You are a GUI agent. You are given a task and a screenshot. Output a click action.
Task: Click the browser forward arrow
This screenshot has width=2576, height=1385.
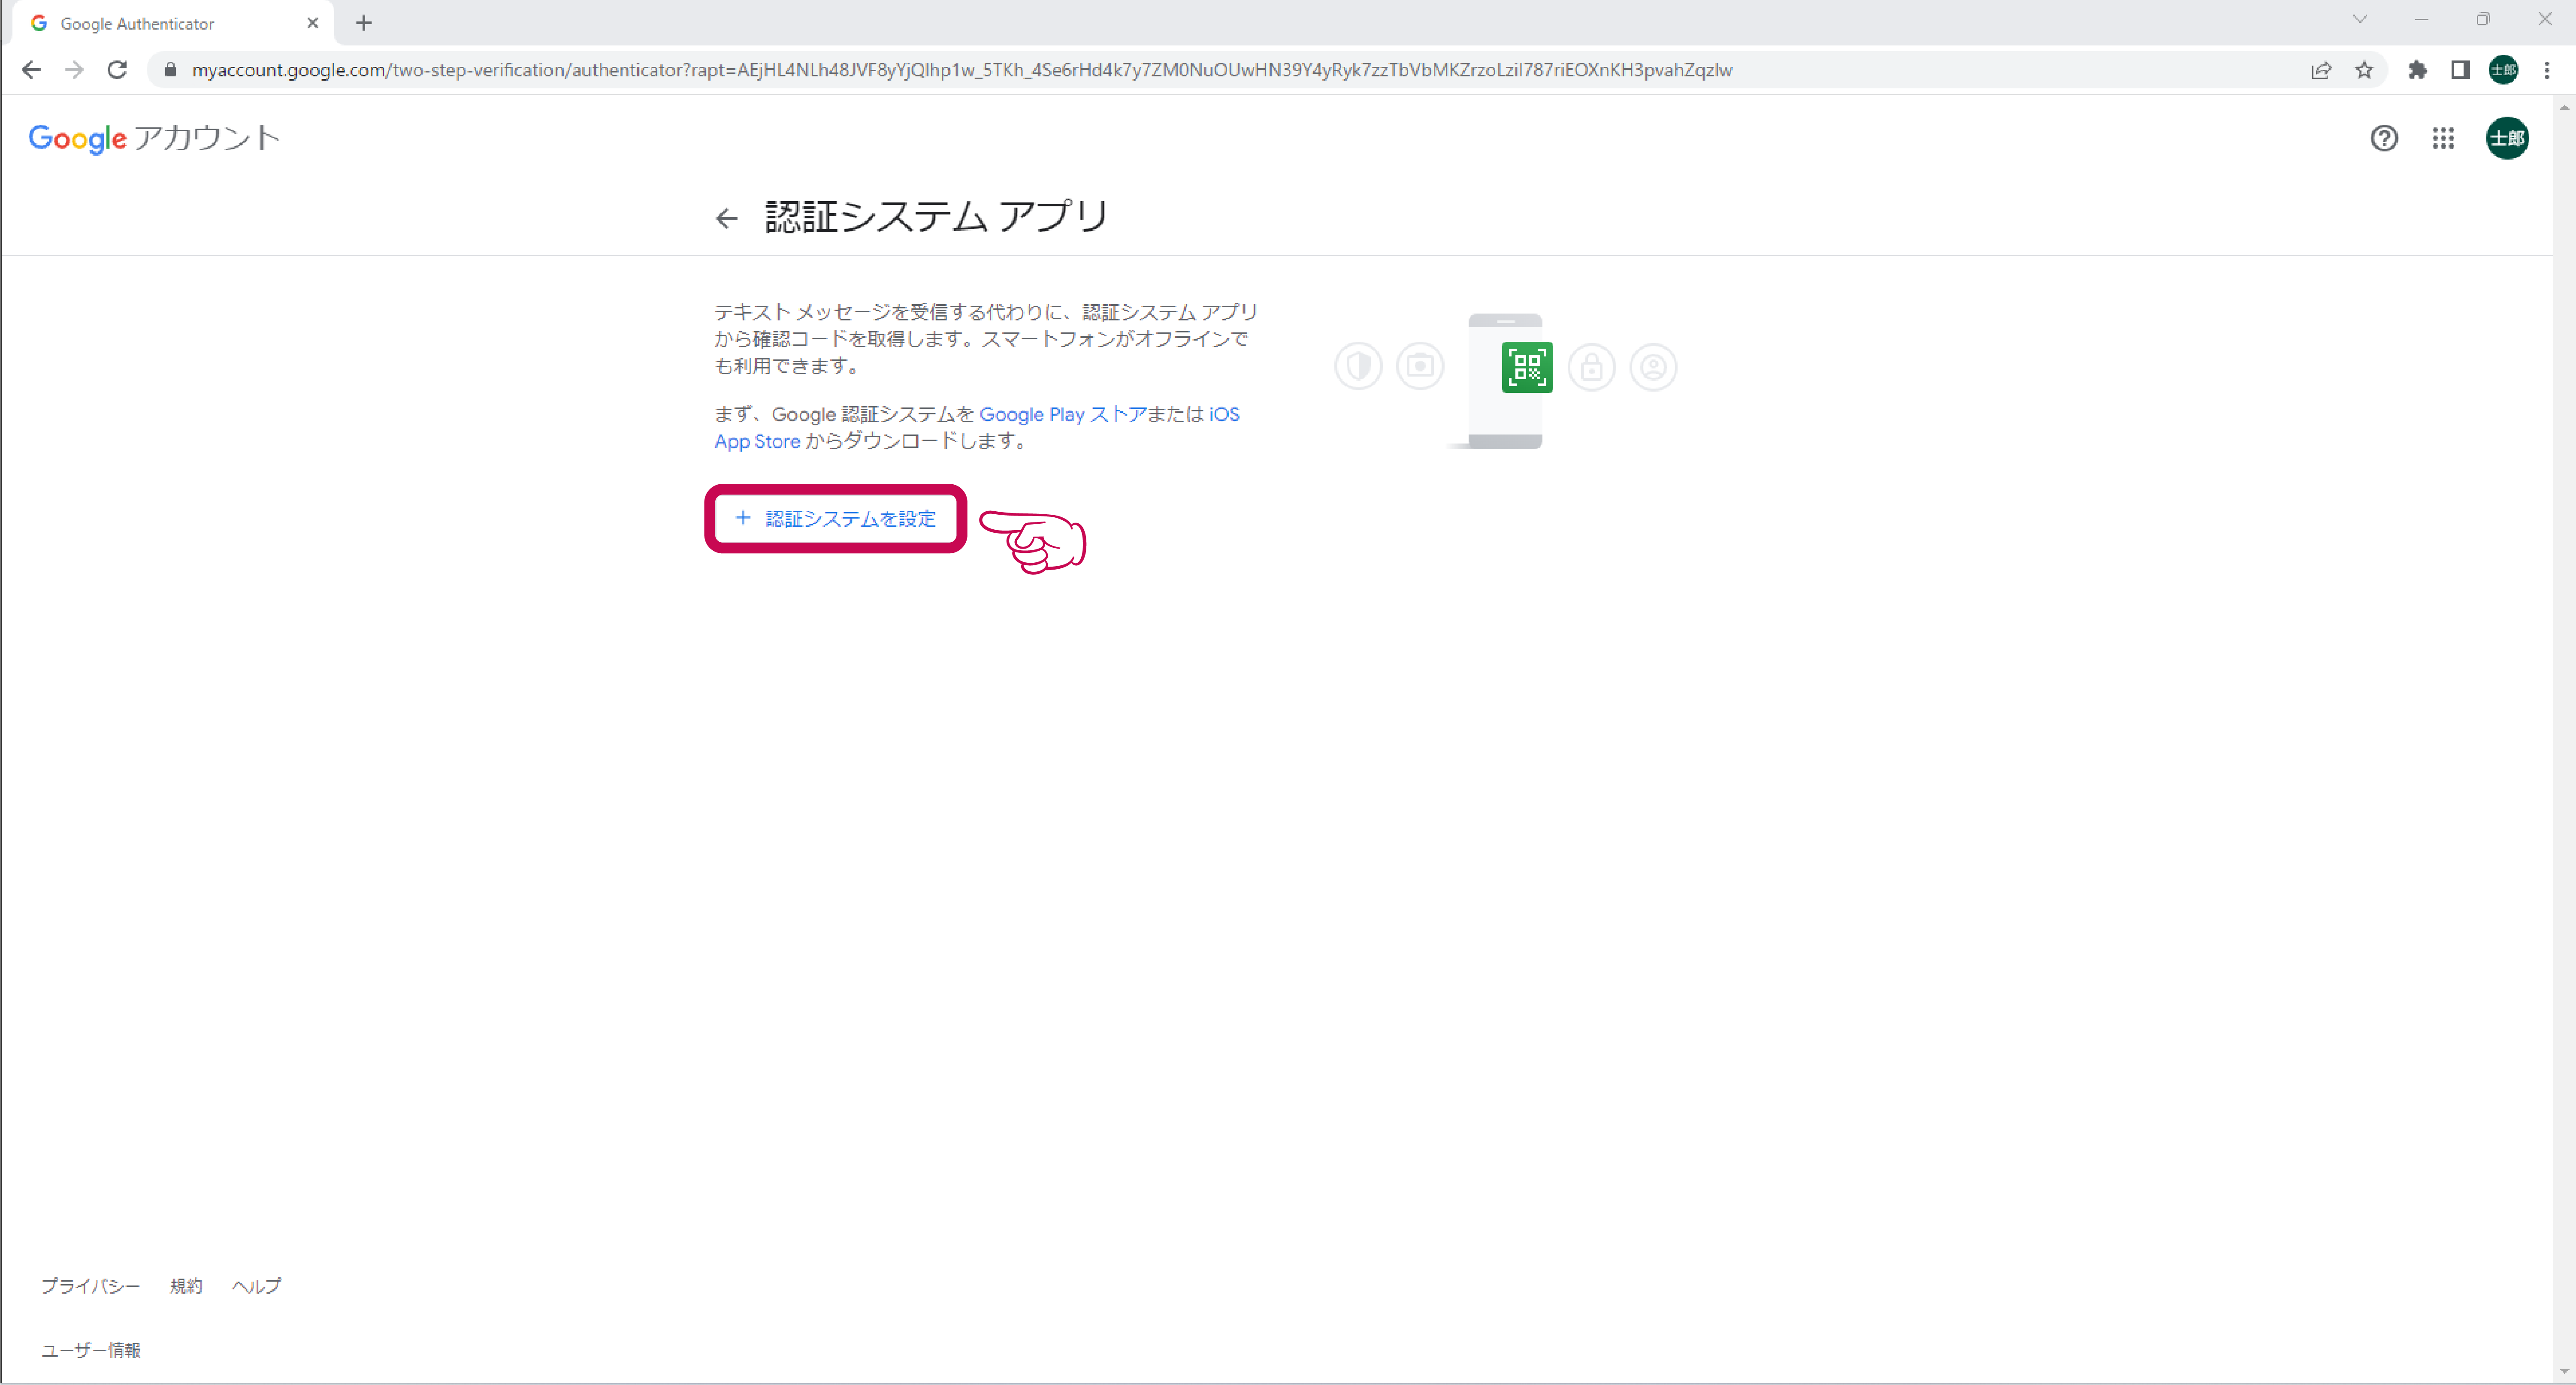[74, 70]
